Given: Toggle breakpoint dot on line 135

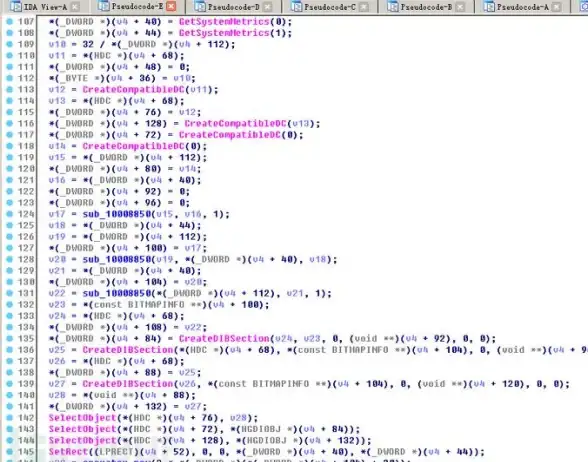Looking at the screenshot, I should pyautogui.click(x=10, y=339).
